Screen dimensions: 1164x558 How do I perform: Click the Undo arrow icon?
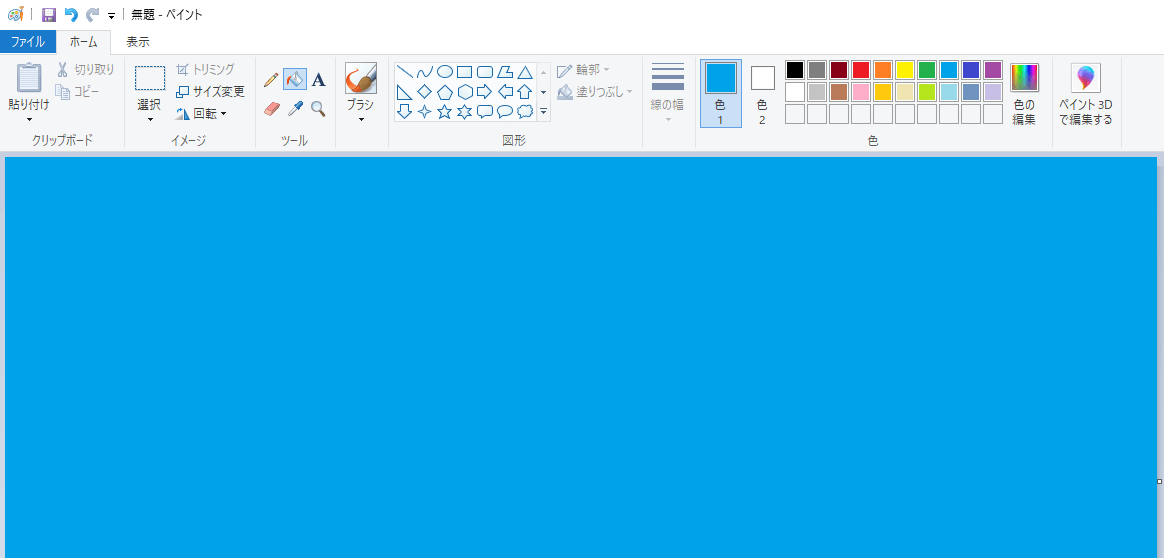point(70,15)
